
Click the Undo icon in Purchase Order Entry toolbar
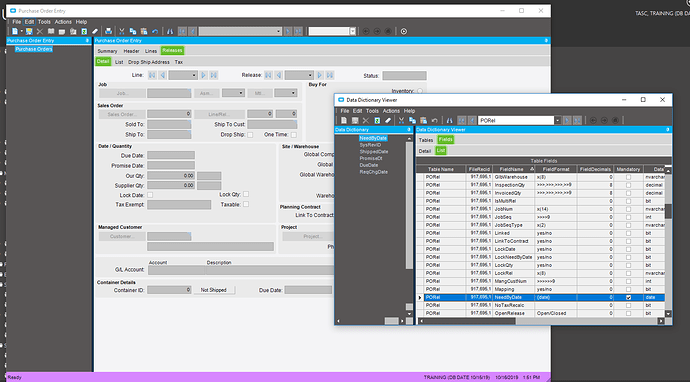(155, 31)
